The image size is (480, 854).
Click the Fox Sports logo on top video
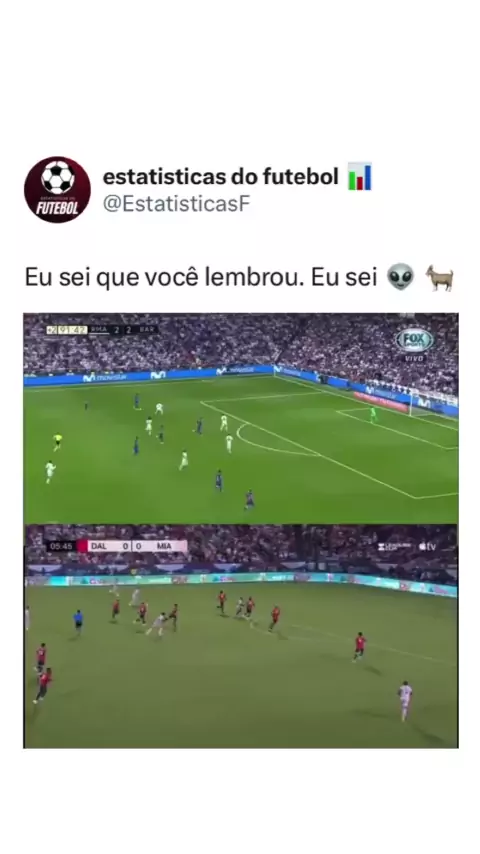pos(415,340)
